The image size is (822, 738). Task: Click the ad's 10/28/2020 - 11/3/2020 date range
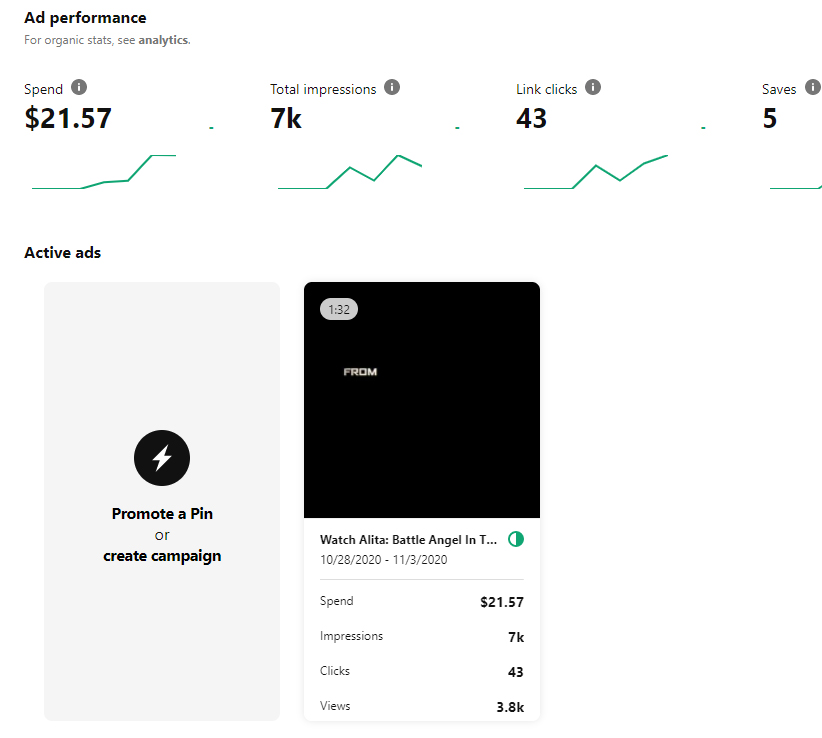coord(383,560)
